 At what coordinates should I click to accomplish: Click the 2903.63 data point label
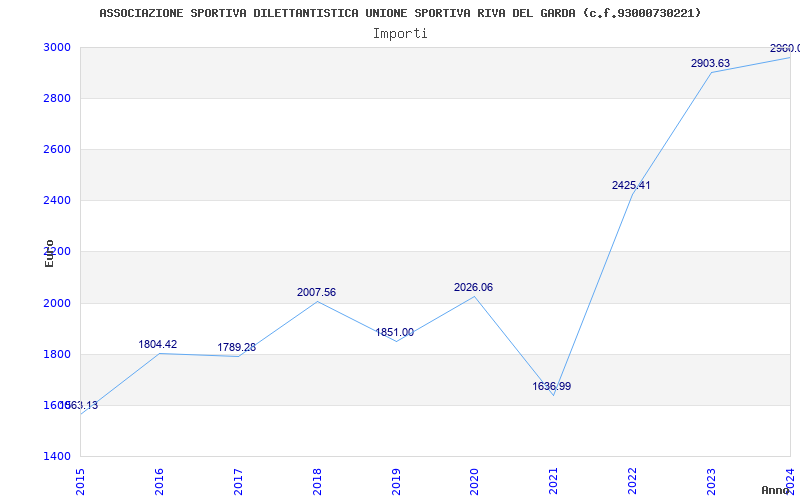click(710, 64)
